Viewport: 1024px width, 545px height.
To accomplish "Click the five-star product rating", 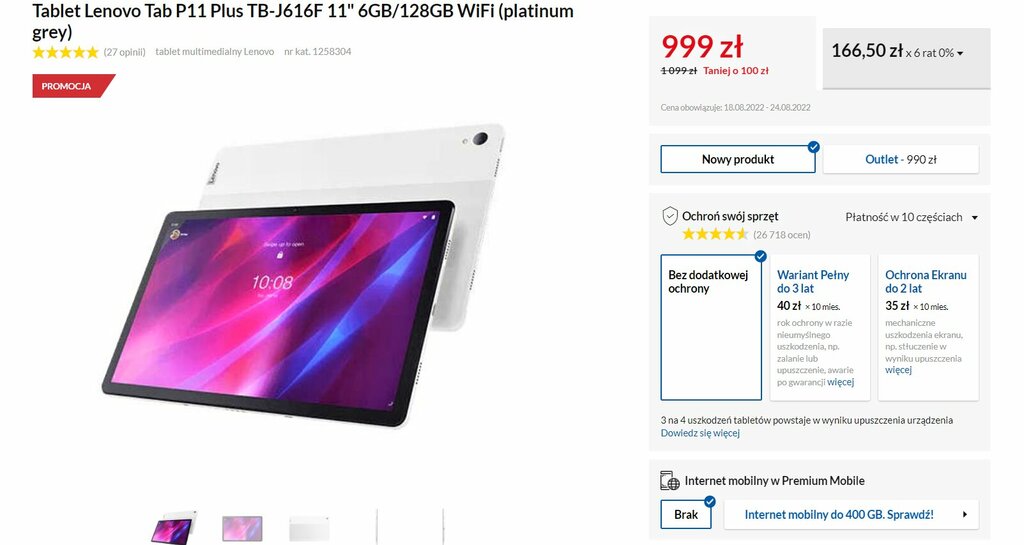I will click(x=65, y=52).
